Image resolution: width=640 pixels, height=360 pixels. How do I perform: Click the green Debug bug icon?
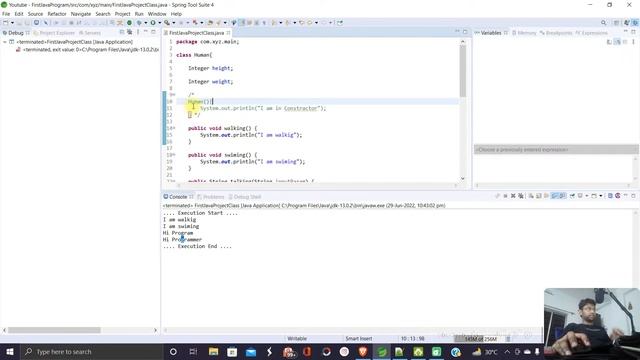pyautogui.click(x=139, y=23)
